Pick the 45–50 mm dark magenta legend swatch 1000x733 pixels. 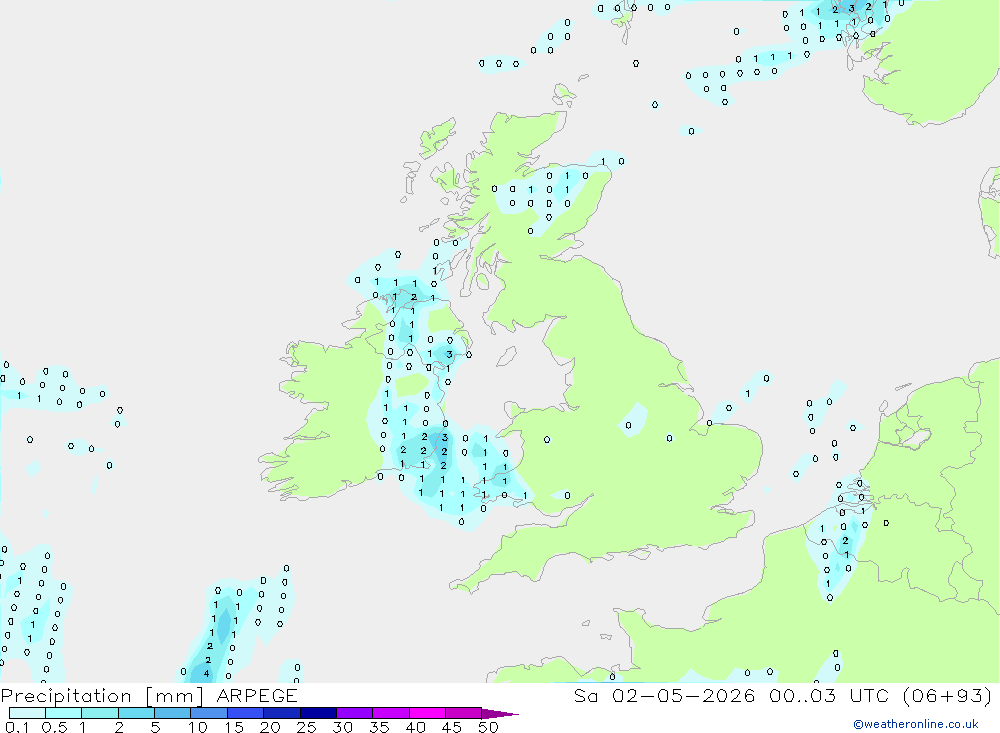463,713
